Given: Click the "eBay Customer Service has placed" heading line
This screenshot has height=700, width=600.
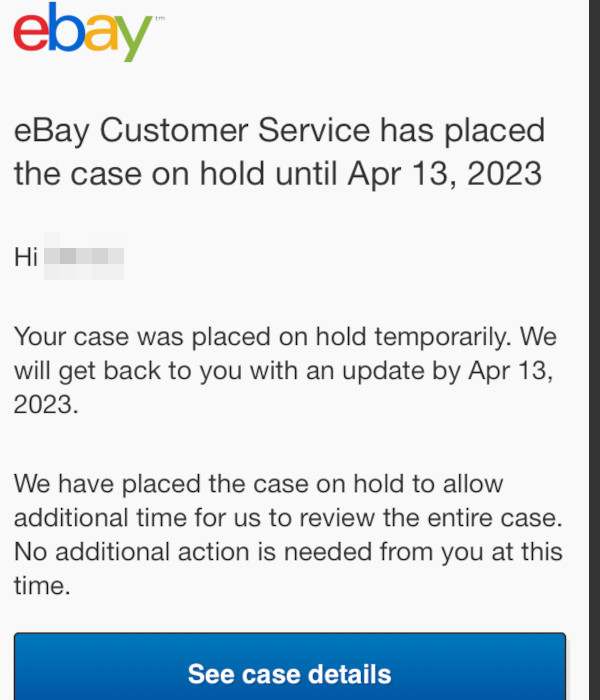Looking at the screenshot, I should pos(279,131).
